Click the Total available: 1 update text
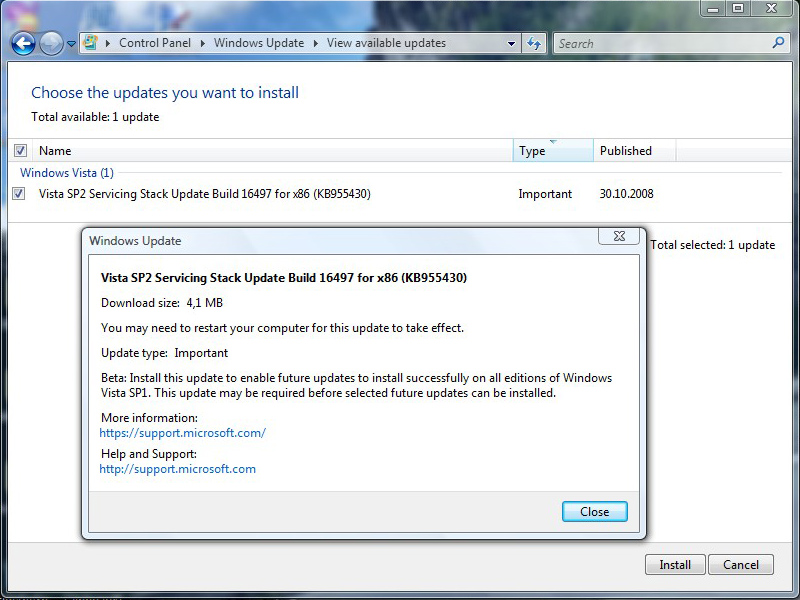The height and width of the screenshot is (600, 800). (x=95, y=117)
